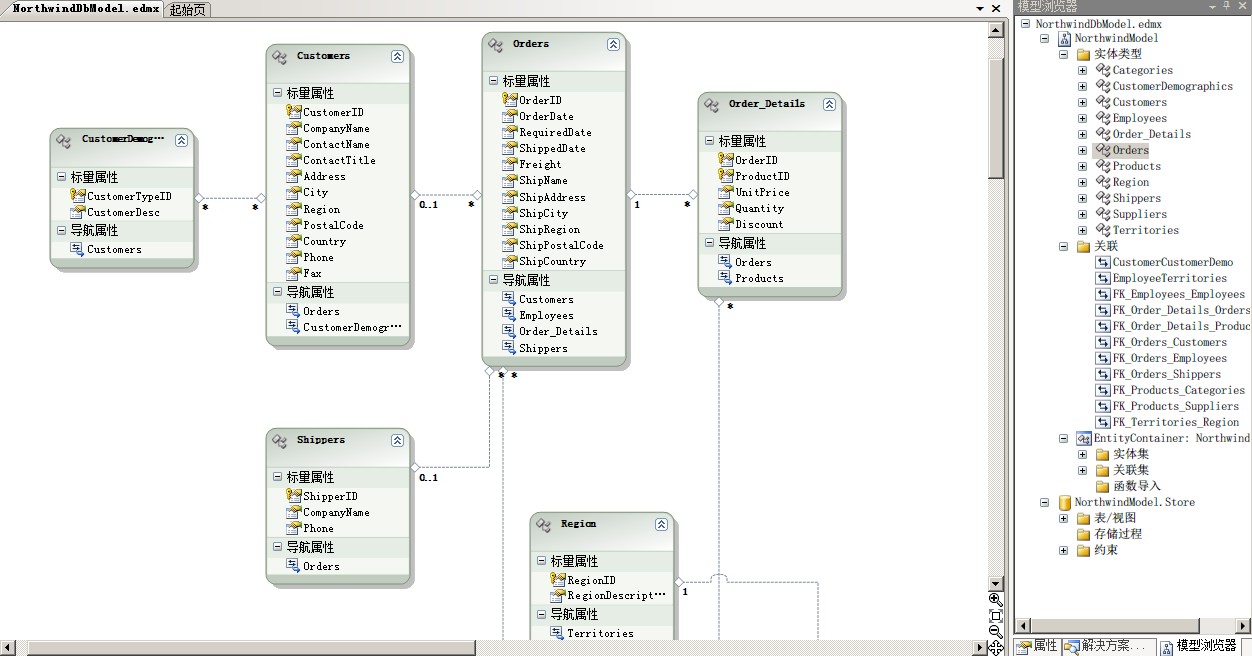Click the Employees navigation property icon in Orders
The height and width of the screenshot is (656, 1252).
pyautogui.click(x=510, y=315)
